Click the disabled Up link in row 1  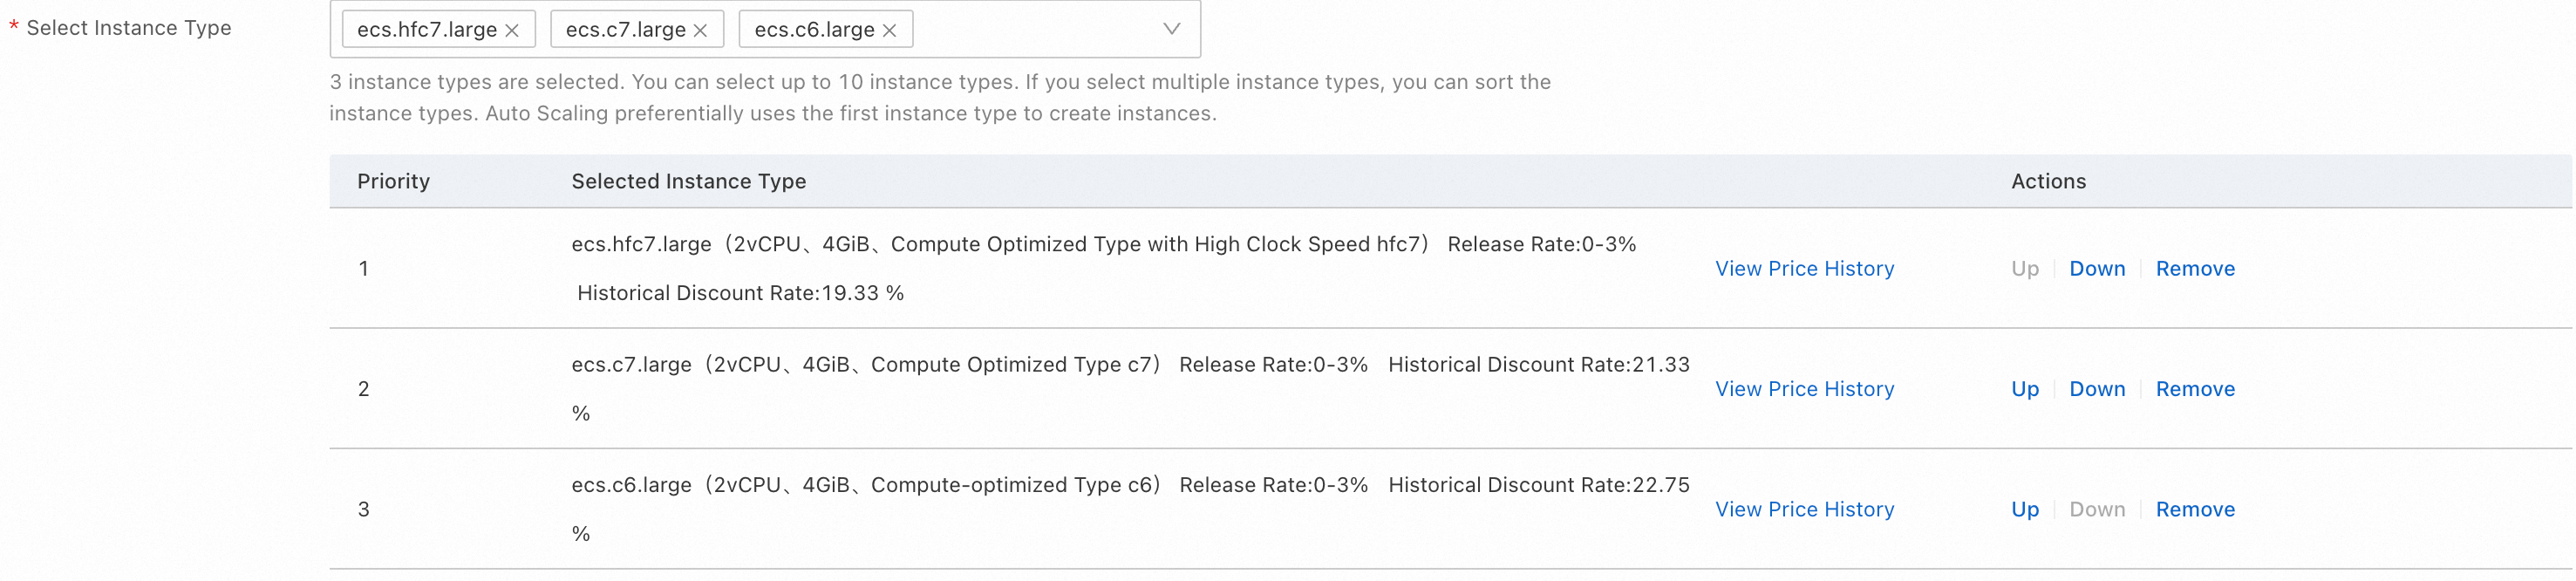click(x=2025, y=269)
